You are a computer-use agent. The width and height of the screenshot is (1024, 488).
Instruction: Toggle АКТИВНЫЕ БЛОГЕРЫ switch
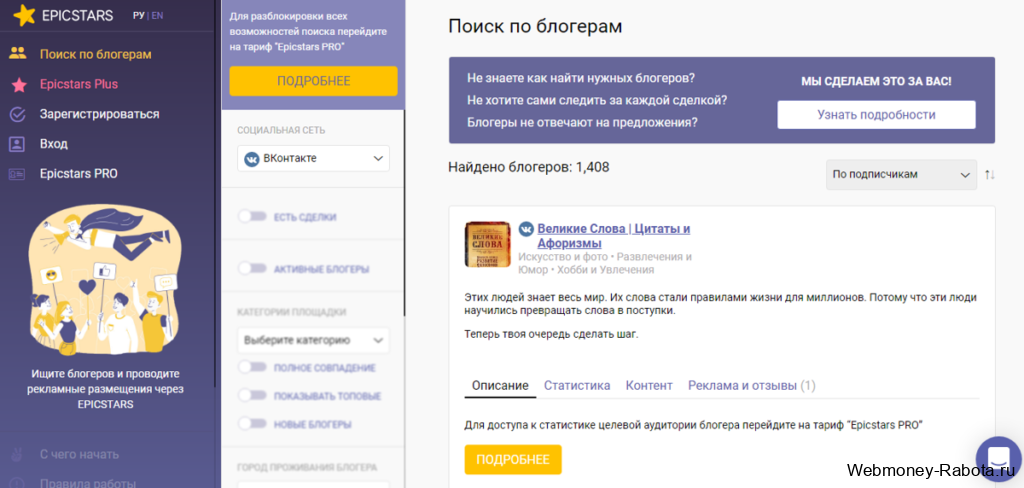pyautogui.click(x=252, y=268)
